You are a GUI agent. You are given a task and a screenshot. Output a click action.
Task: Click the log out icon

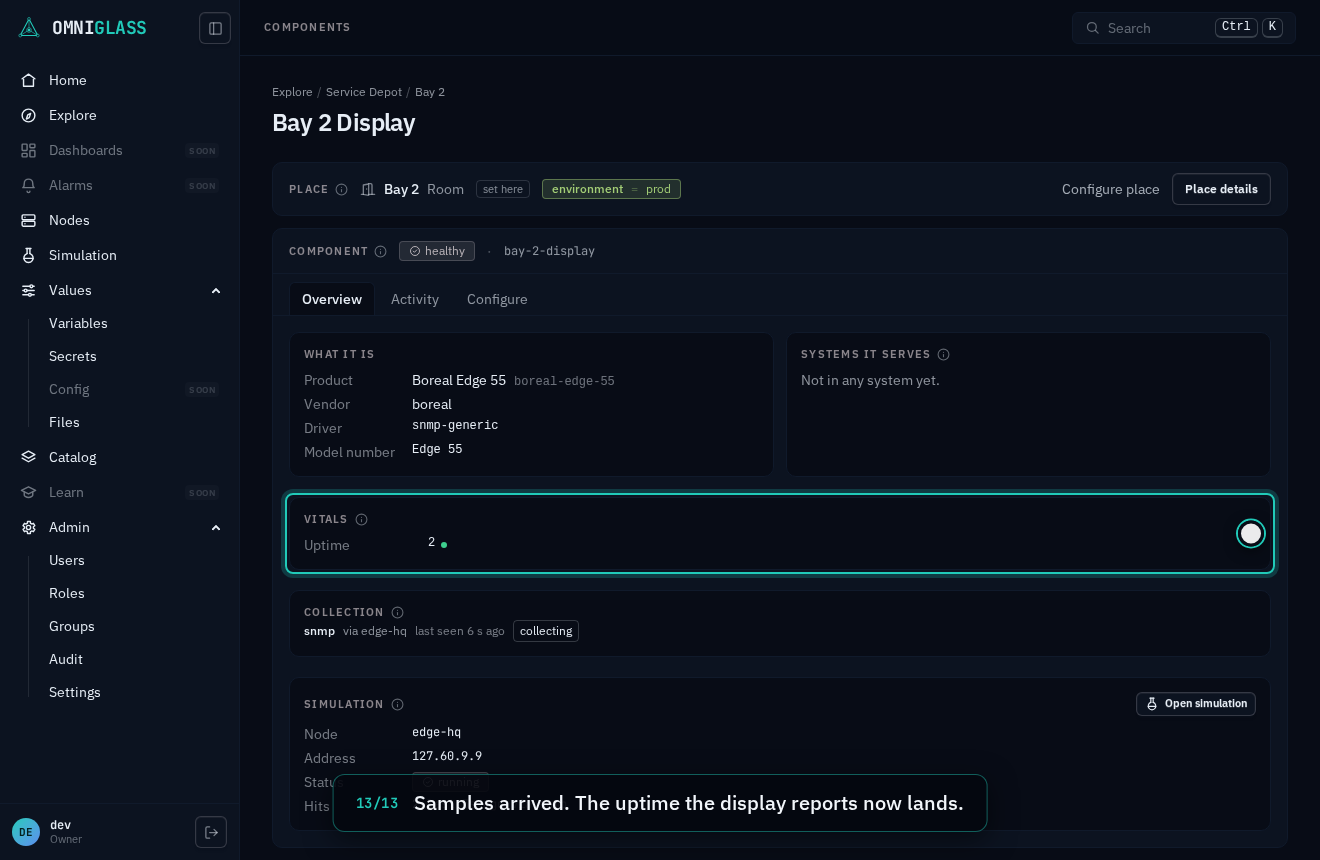(x=211, y=832)
